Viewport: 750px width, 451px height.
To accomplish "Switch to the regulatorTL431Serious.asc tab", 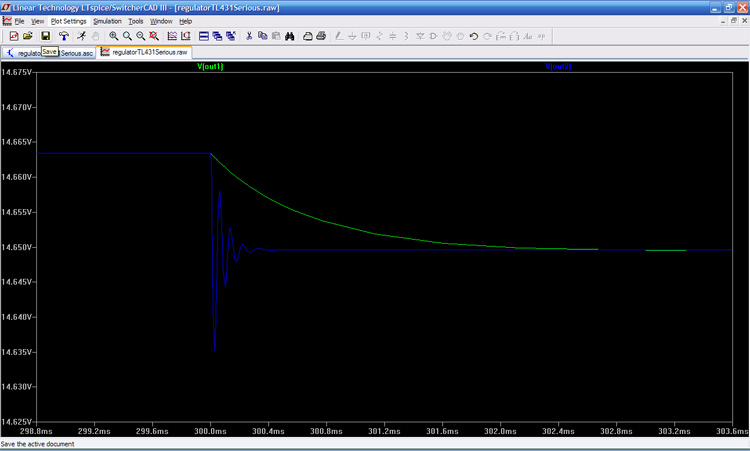I will pos(49,53).
